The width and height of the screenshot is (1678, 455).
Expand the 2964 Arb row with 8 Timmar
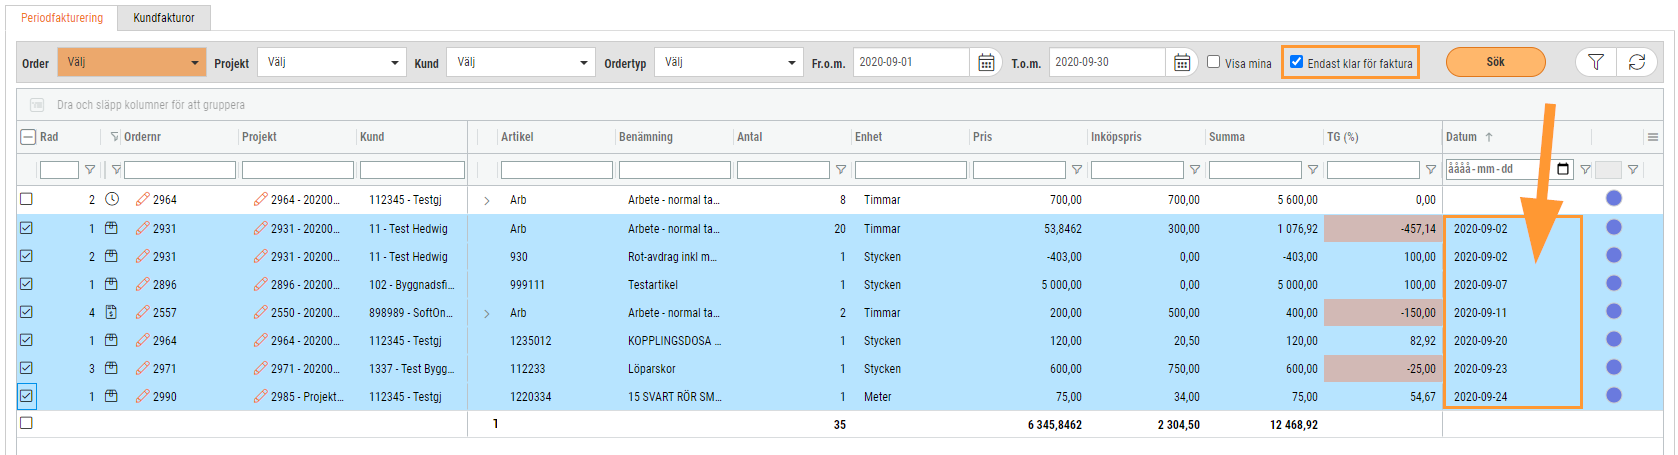click(487, 200)
